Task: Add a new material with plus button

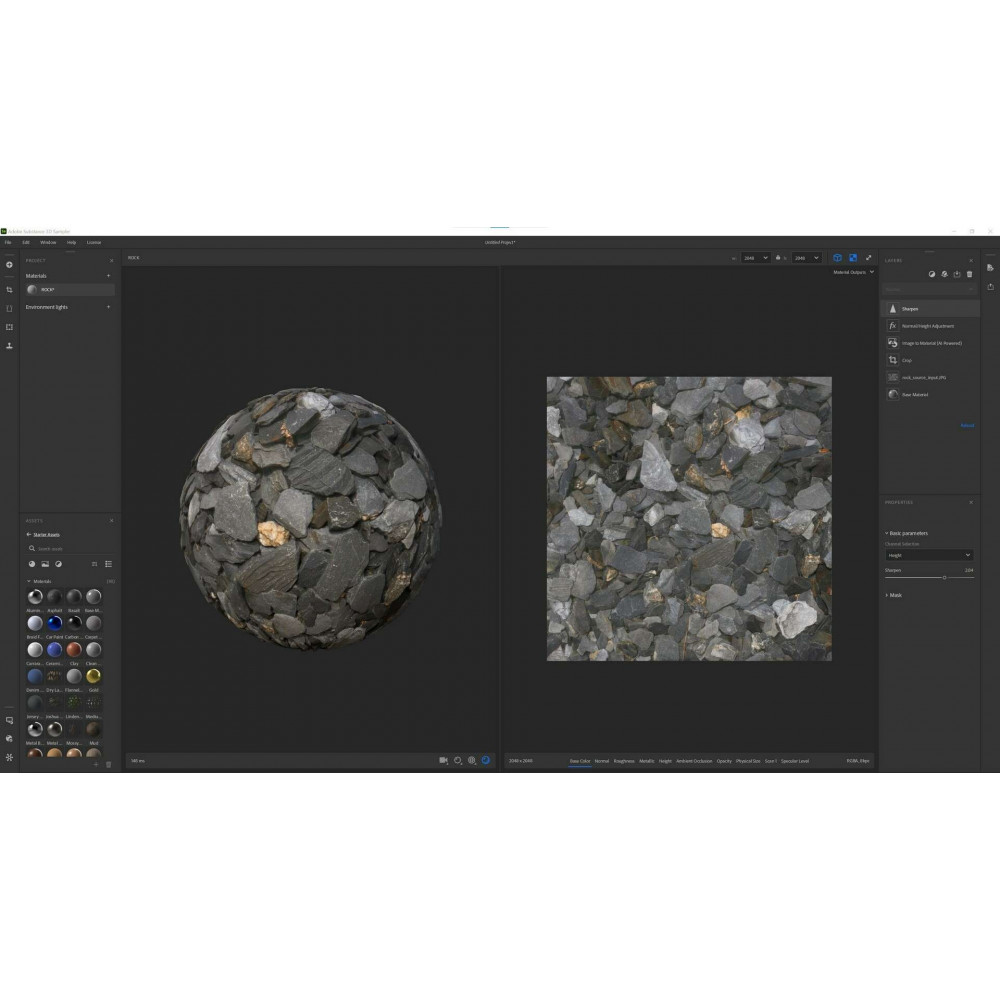Action: pyautogui.click(x=109, y=275)
